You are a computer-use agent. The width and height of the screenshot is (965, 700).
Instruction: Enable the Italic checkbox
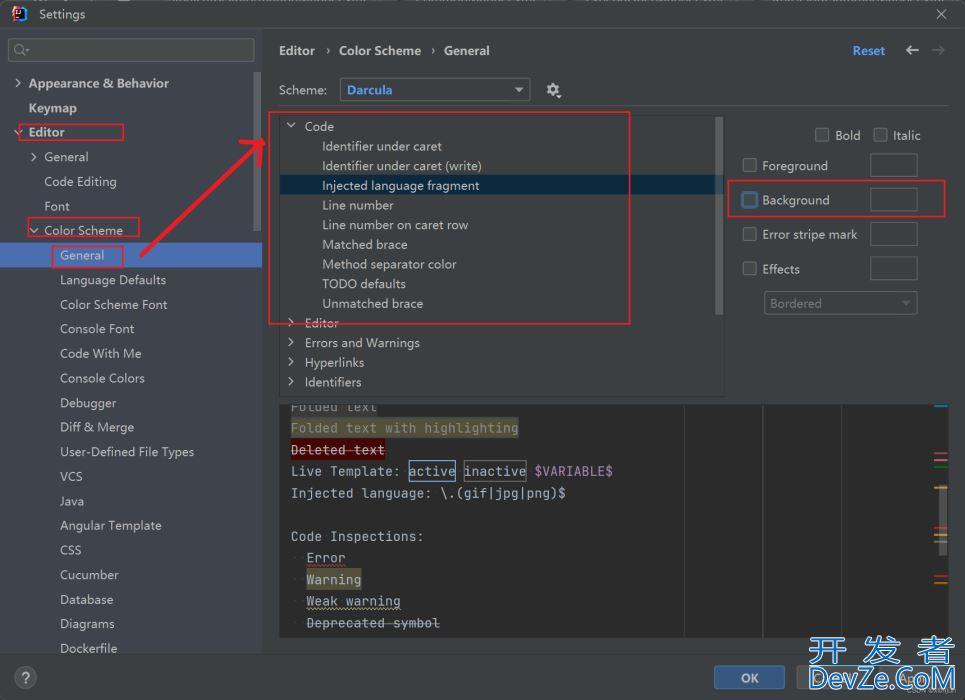(x=880, y=135)
